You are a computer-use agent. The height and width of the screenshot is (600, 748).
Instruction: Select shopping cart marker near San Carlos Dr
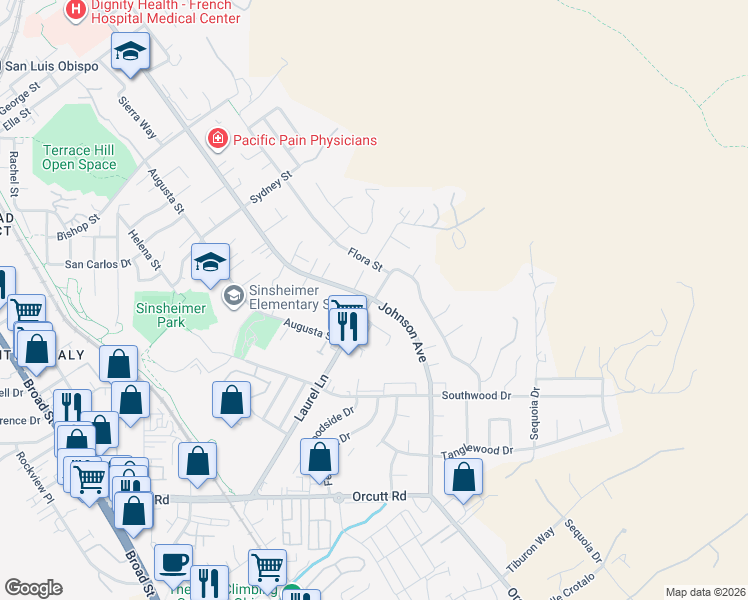(27, 310)
